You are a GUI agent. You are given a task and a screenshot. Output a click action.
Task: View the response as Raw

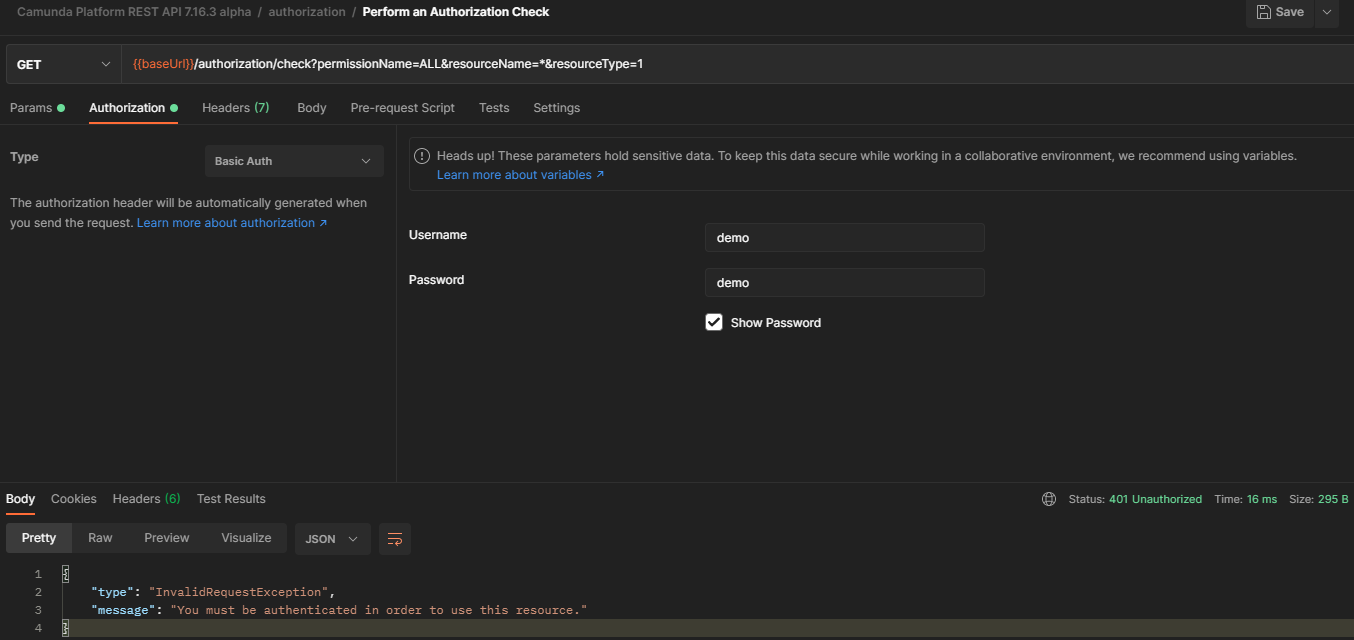[99, 537]
